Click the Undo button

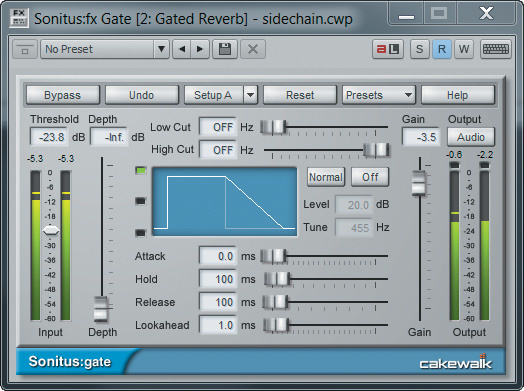pos(142,95)
